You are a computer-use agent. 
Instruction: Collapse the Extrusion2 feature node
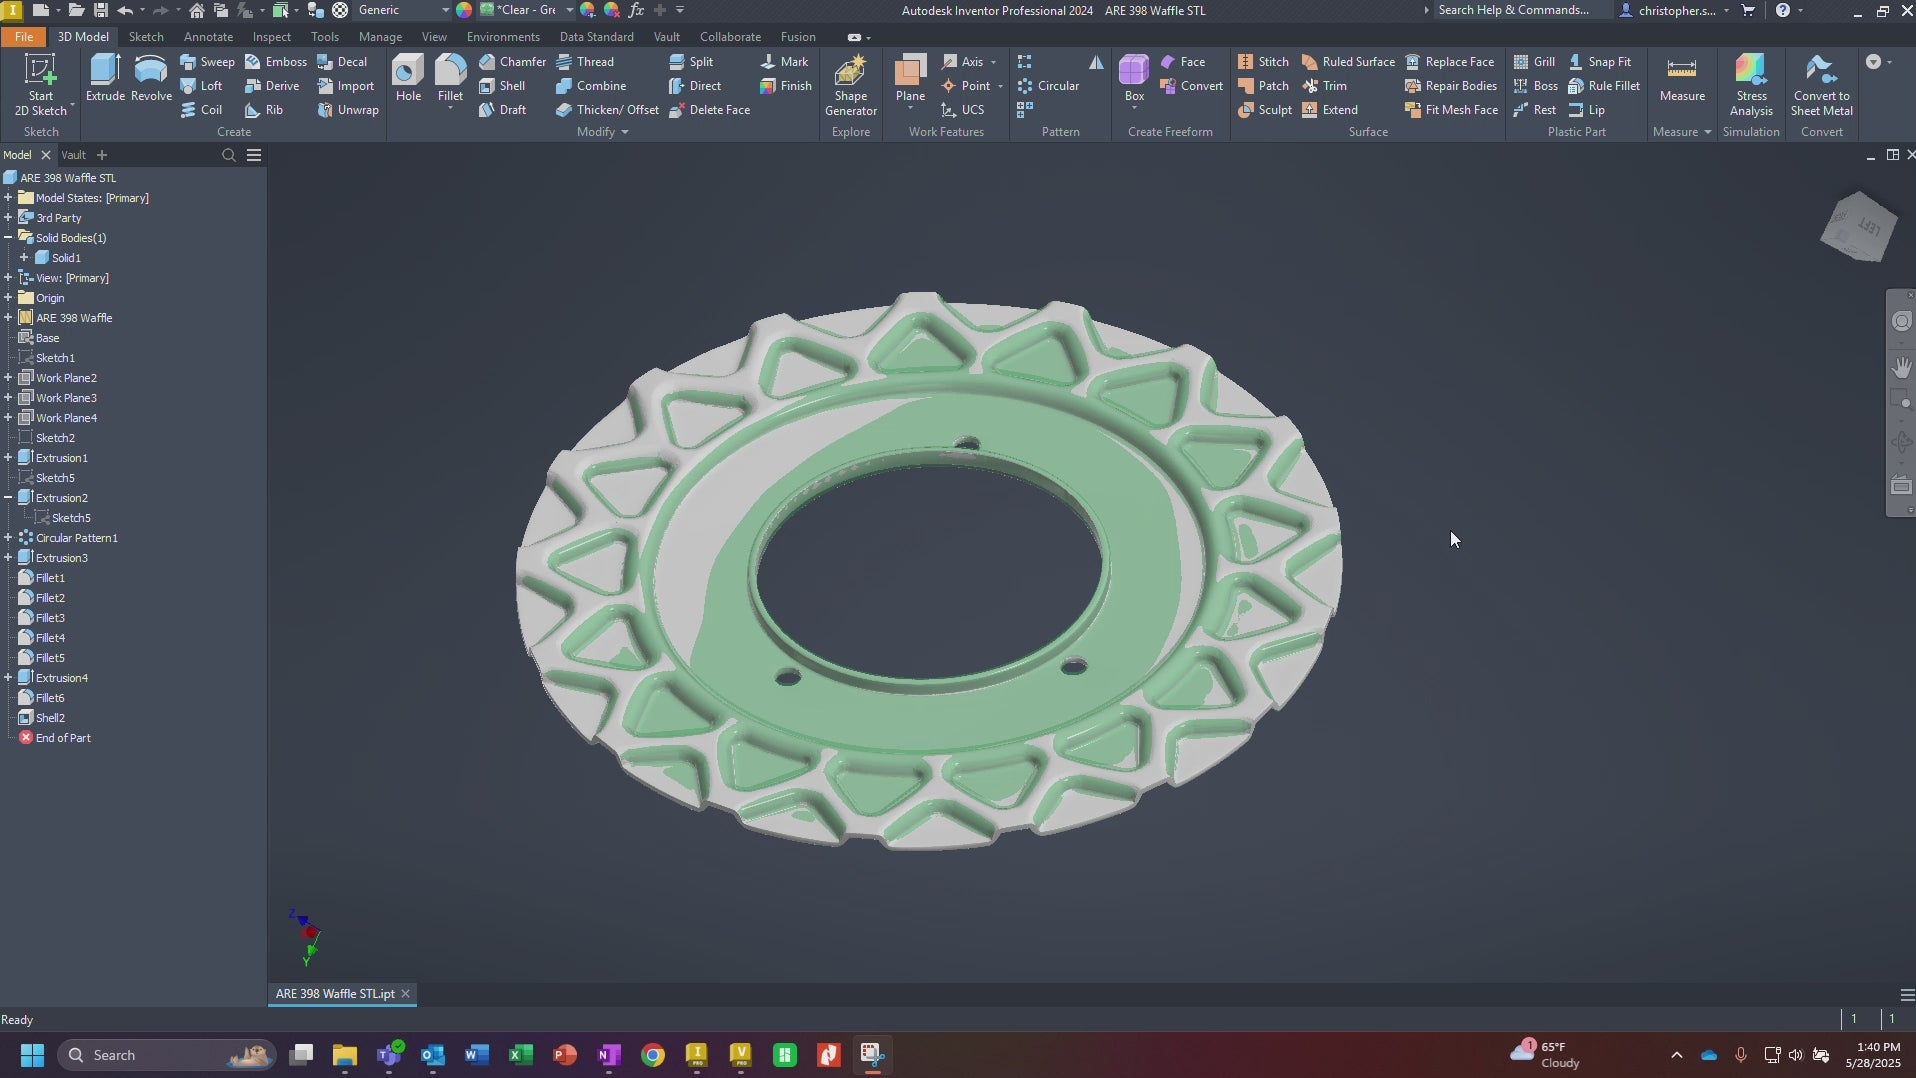[8, 498]
